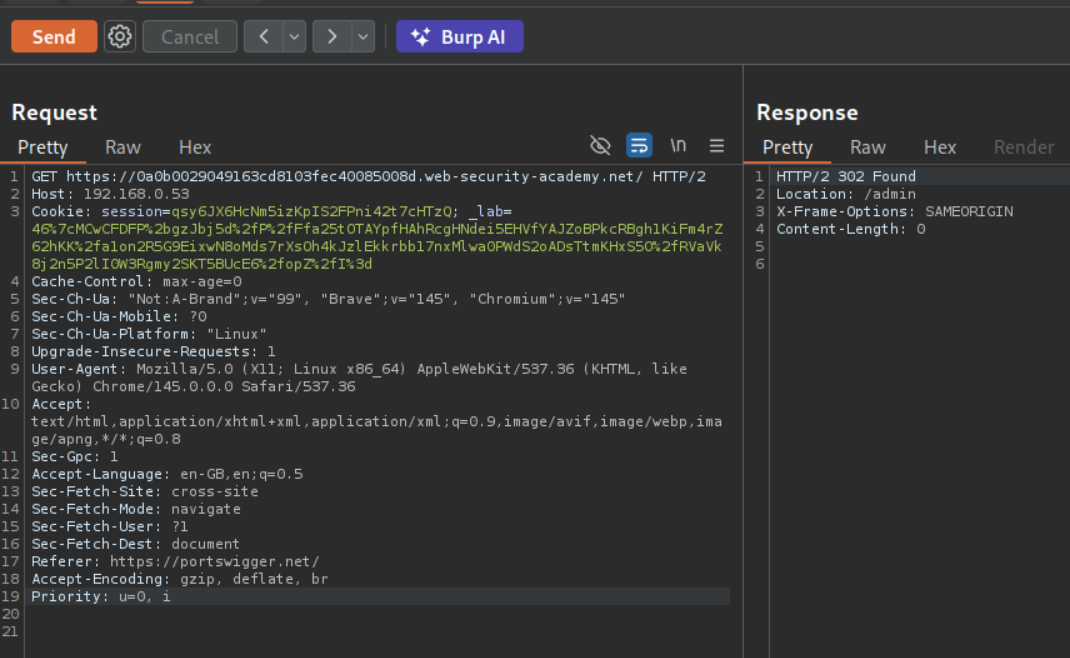Select the Request Pretty tab
Screen dimensions: 1070x658
pyautogui.click(x=43, y=147)
